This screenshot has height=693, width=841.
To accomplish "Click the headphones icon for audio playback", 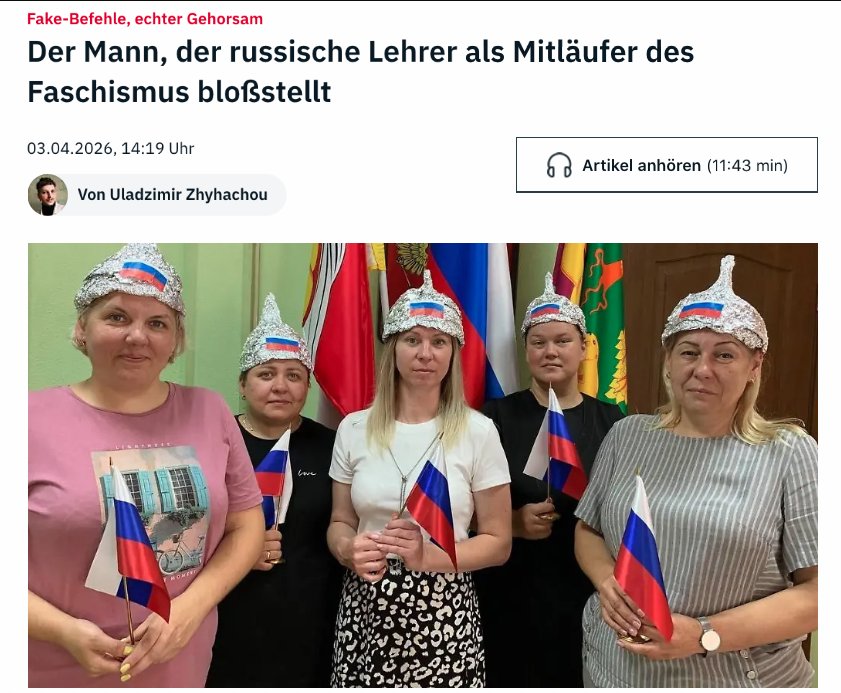I will pyautogui.click(x=559, y=165).
